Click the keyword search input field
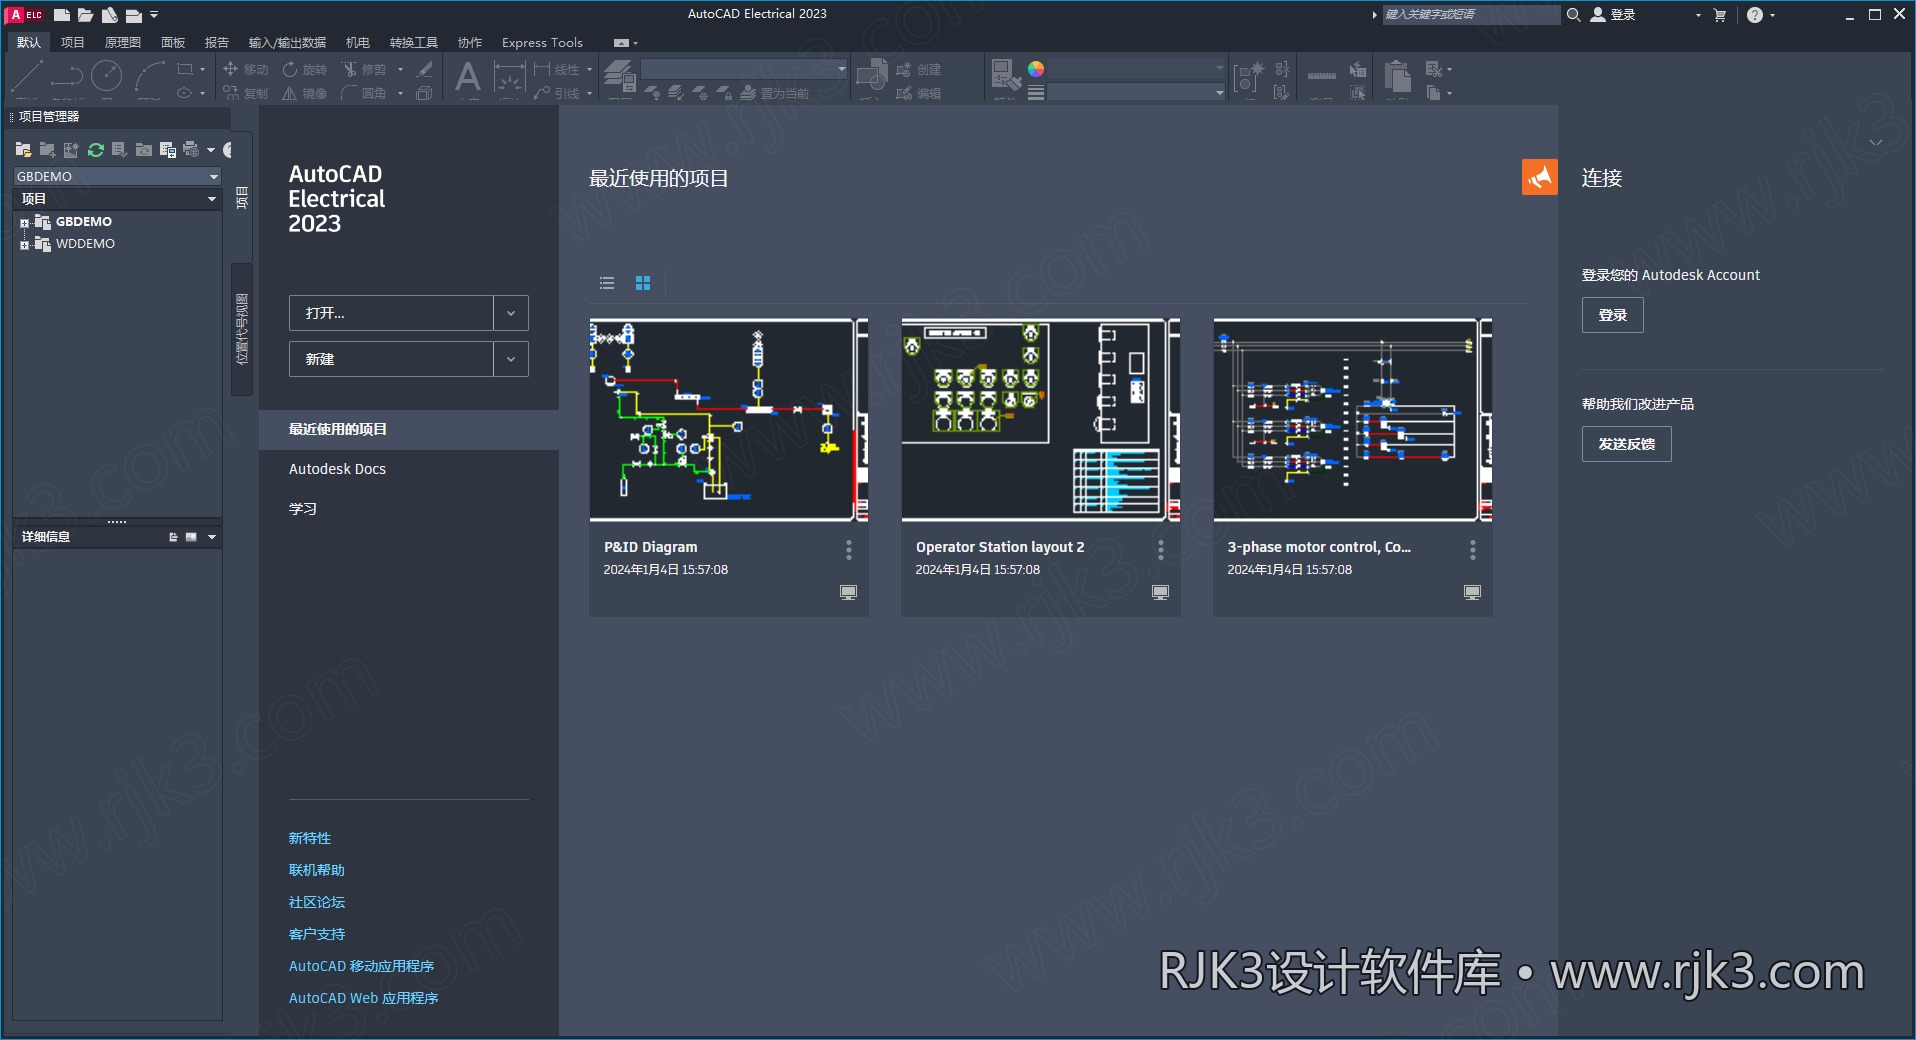The height and width of the screenshot is (1040, 1916). (x=1470, y=14)
